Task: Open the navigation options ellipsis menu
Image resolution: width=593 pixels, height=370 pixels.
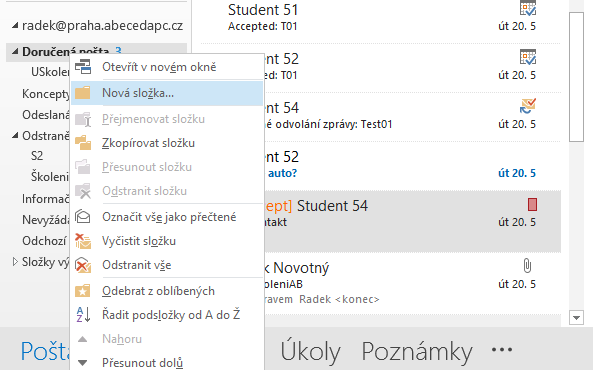Action: click(x=502, y=350)
